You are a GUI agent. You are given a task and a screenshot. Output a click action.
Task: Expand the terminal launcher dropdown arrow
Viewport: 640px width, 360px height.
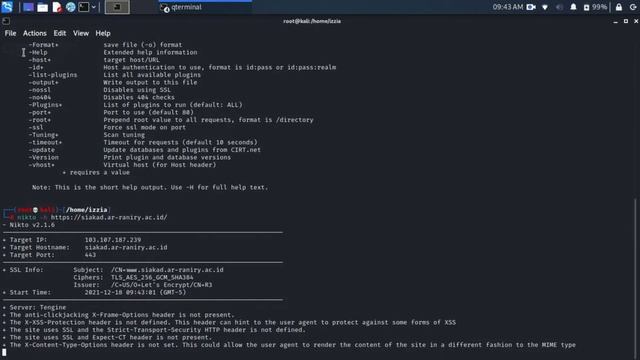94,7
